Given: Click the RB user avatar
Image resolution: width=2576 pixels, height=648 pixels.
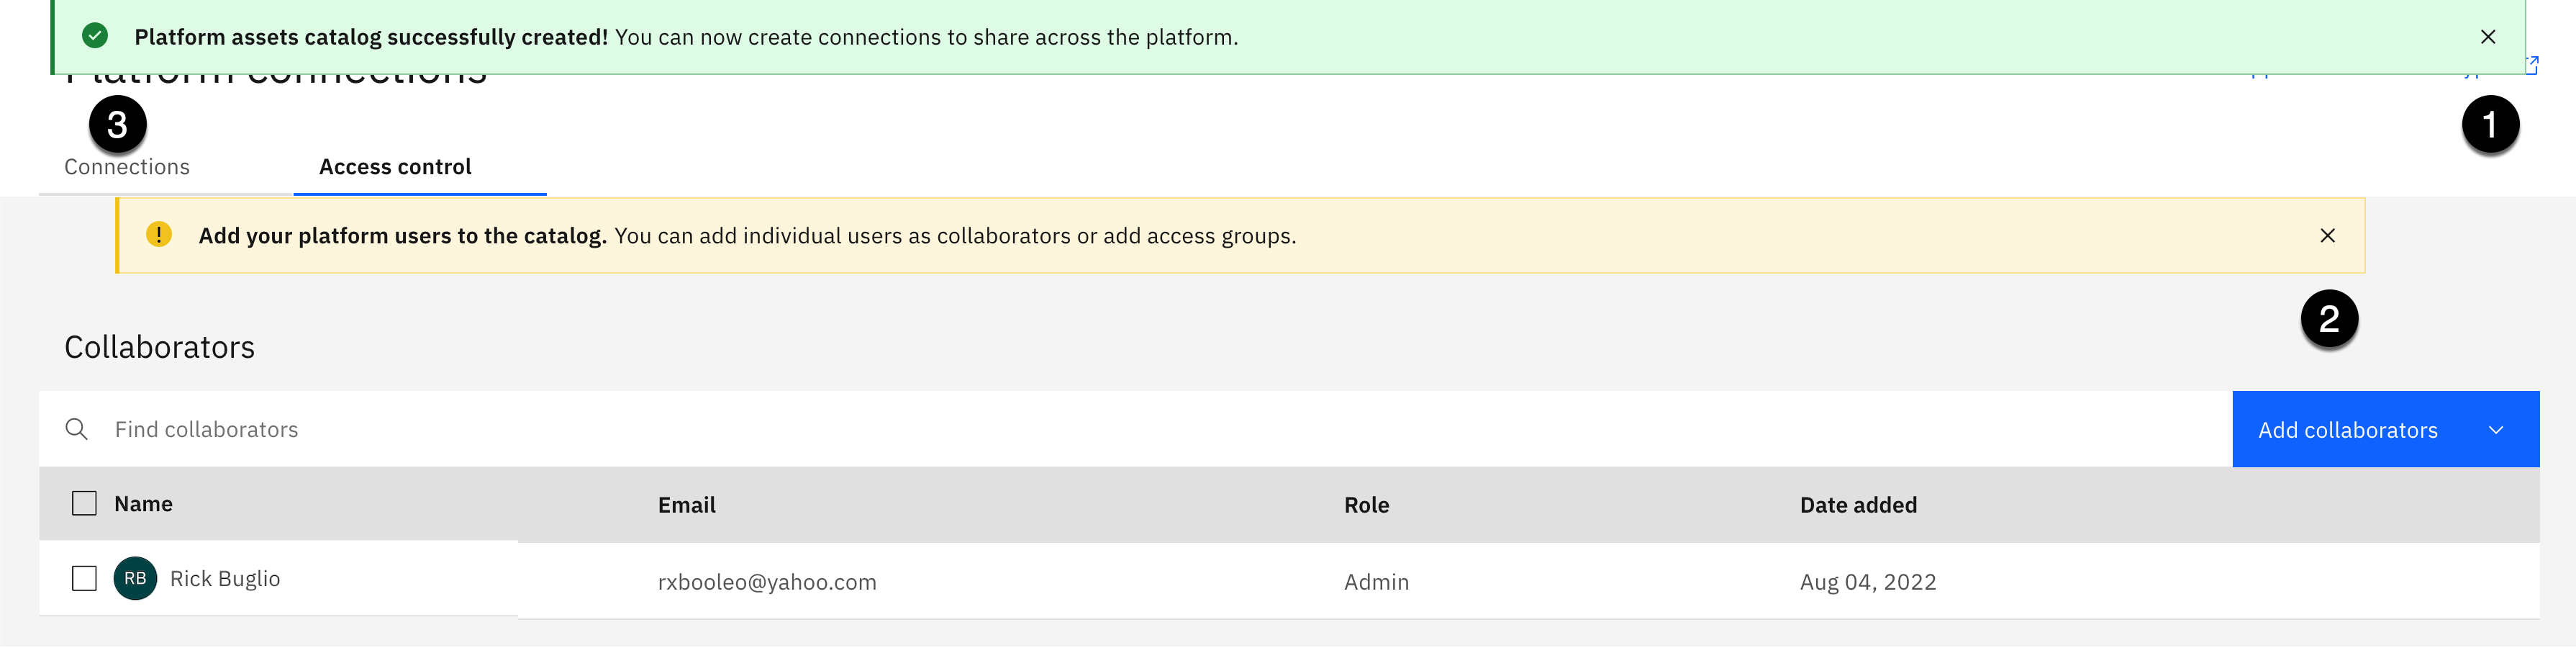Looking at the screenshot, I should [x=135, y=578].
